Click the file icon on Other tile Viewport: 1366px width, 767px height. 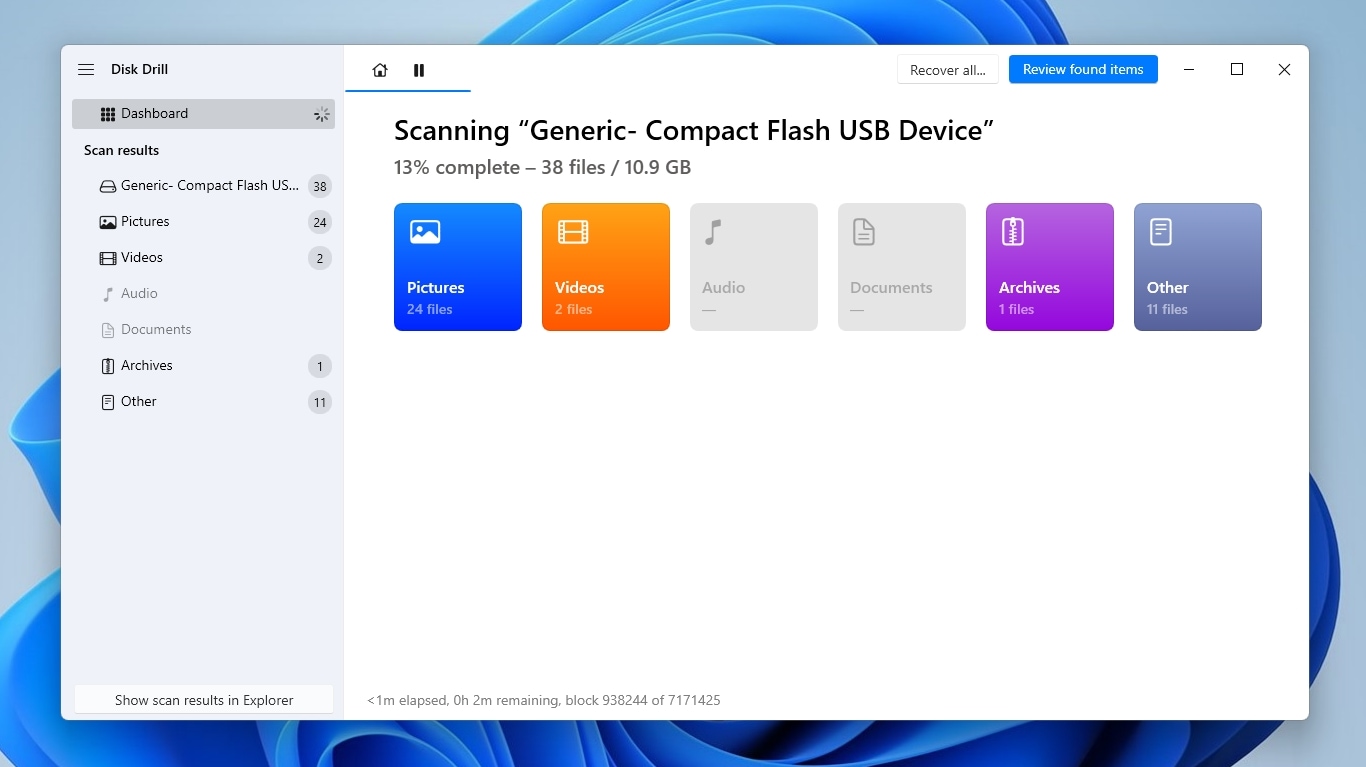[x=1160, y=232]
